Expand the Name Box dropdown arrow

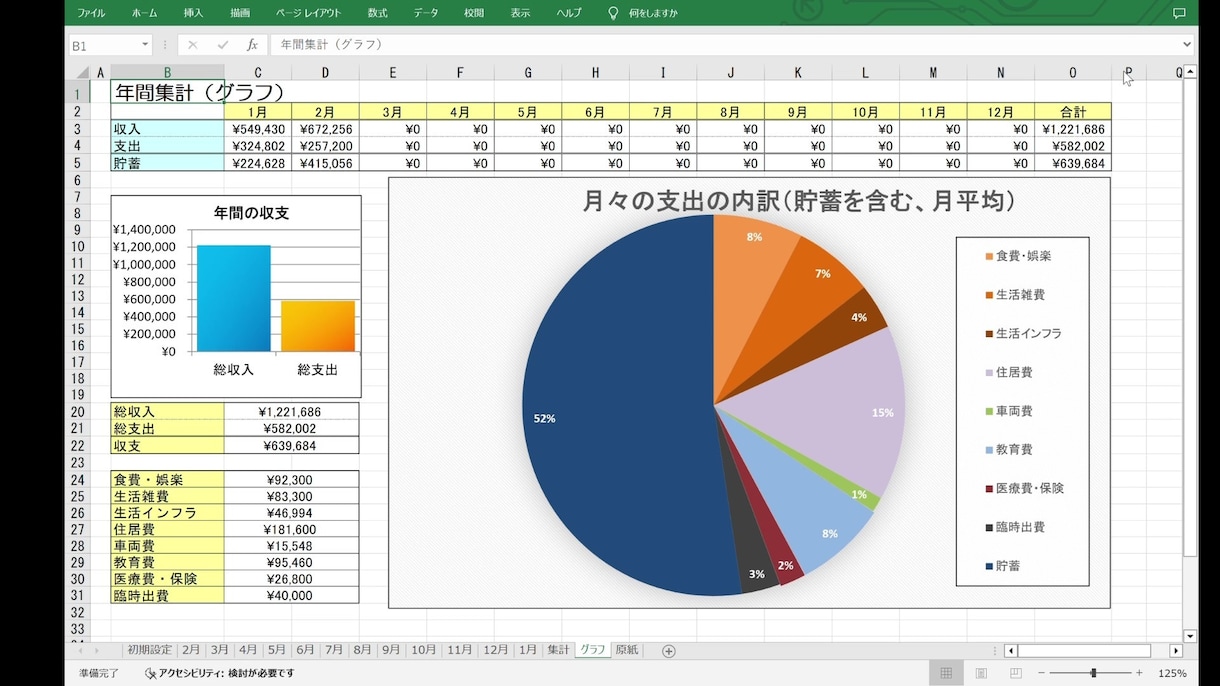[145, 45]
